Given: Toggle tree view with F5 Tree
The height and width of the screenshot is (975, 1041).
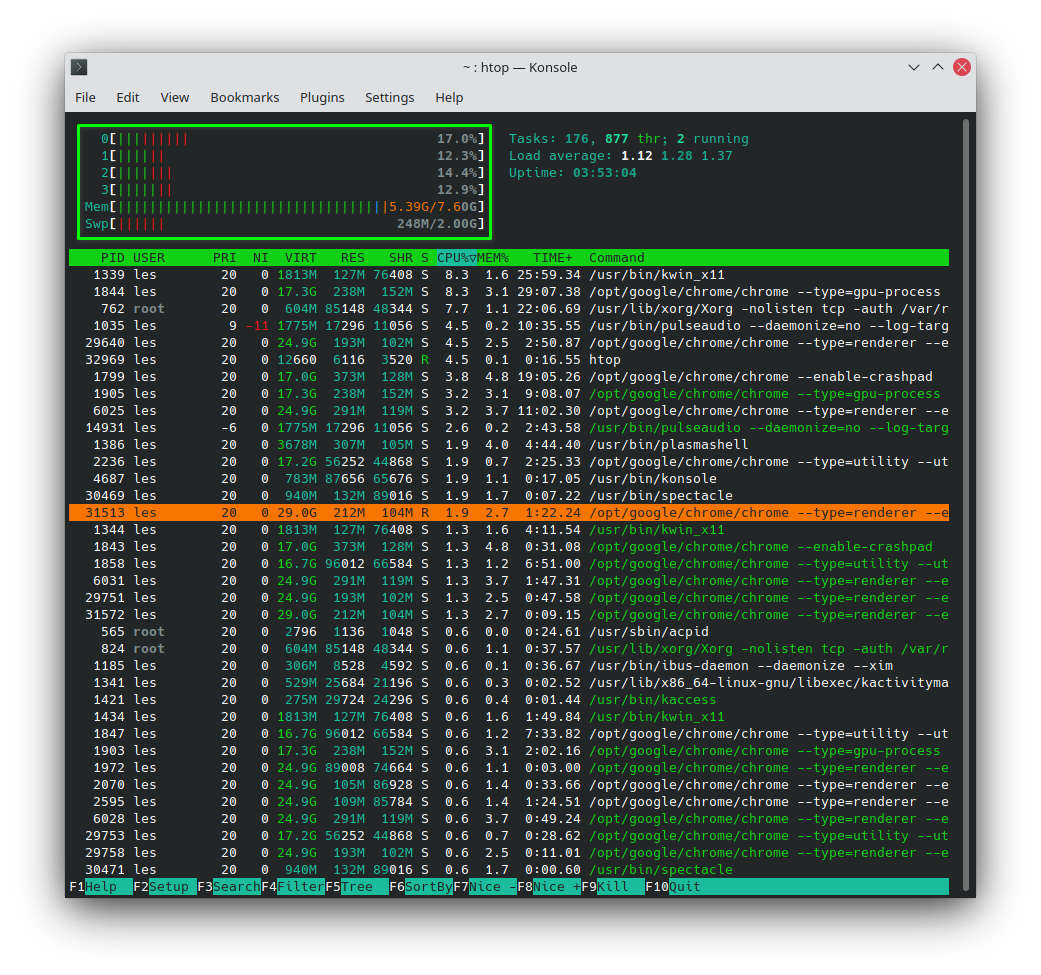Looking at the screenshot, I should (x=359, y=886).
